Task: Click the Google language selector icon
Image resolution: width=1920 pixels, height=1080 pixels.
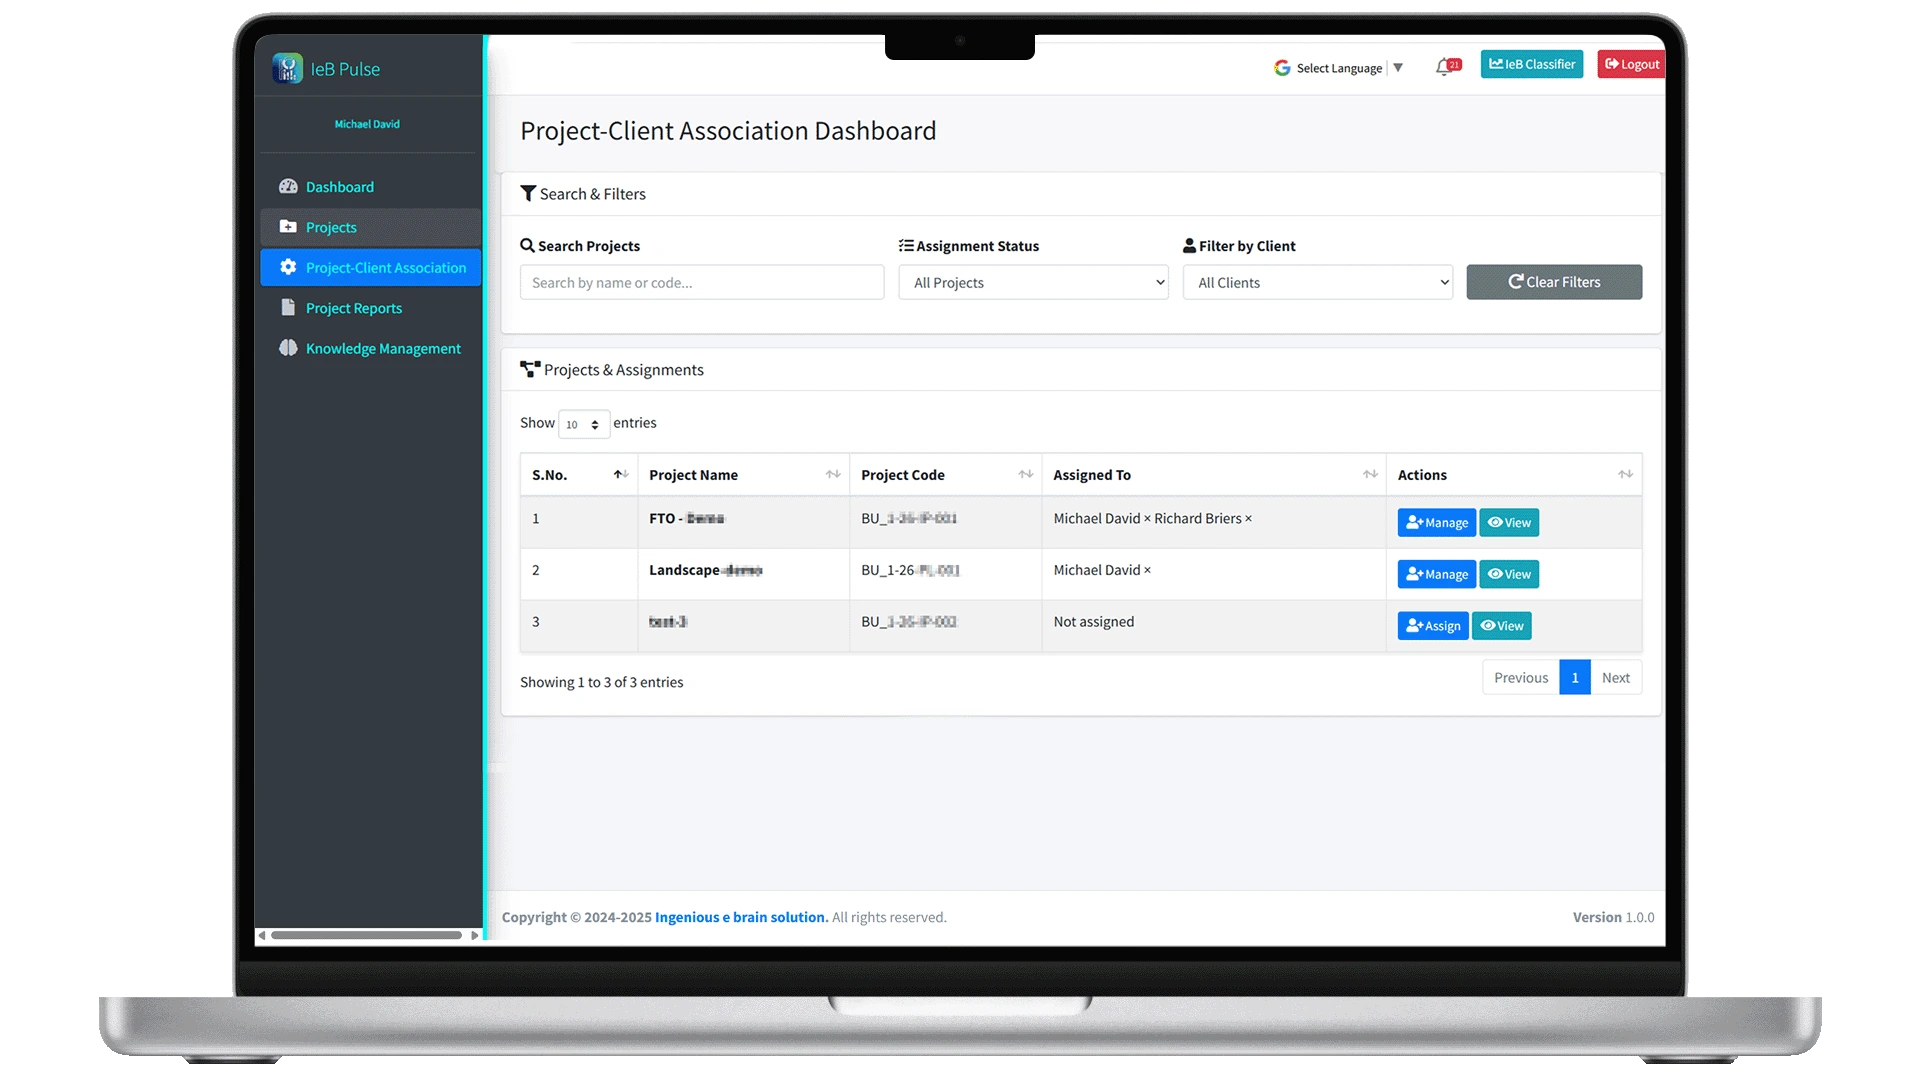Action: 1282,68
